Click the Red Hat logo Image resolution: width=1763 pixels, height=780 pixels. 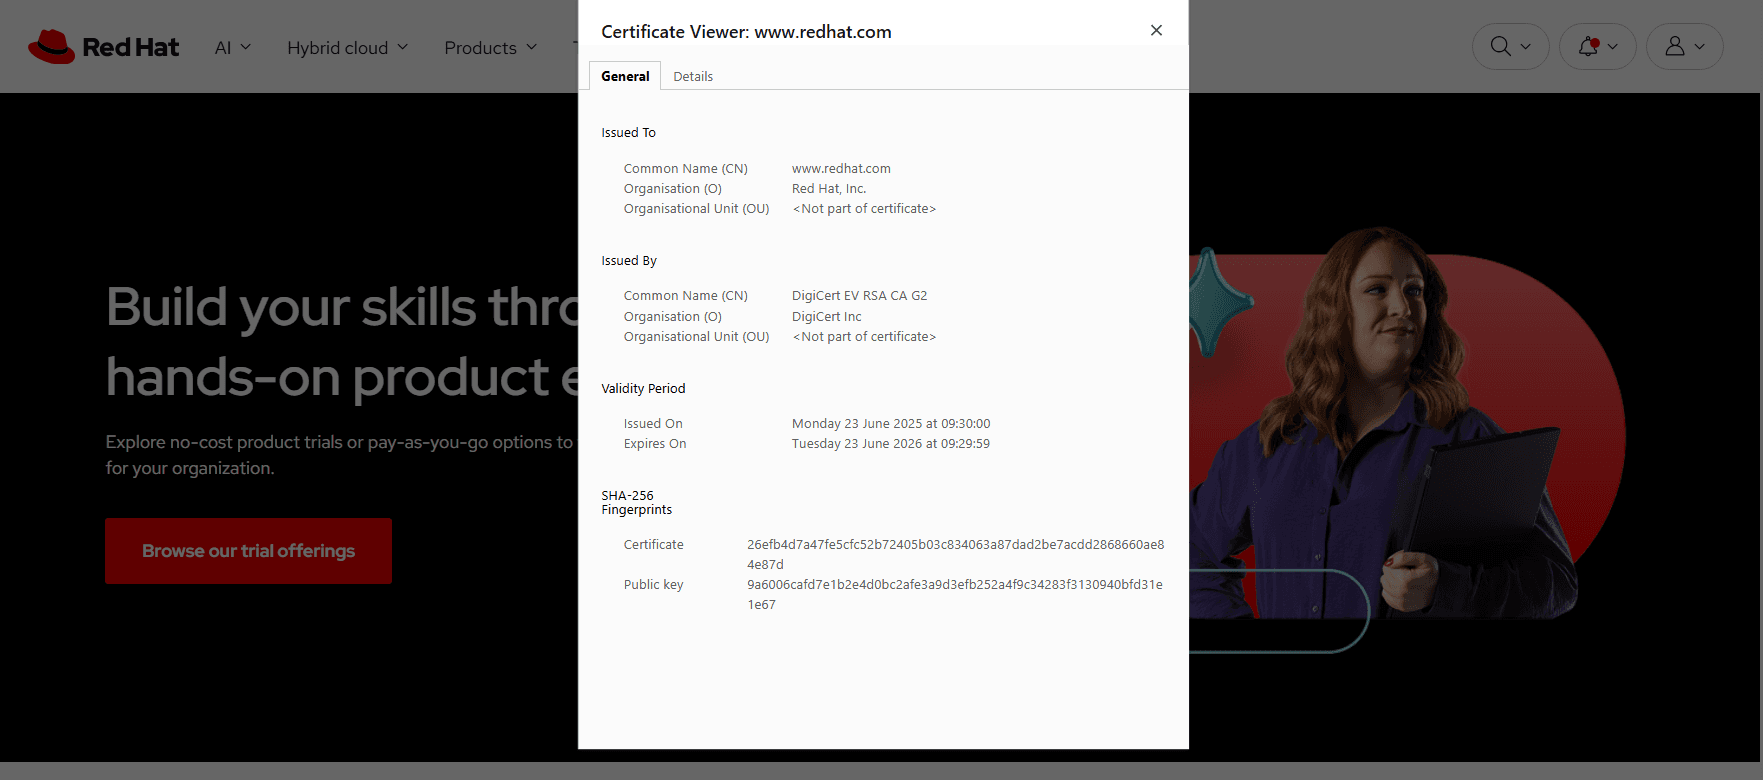104,47
